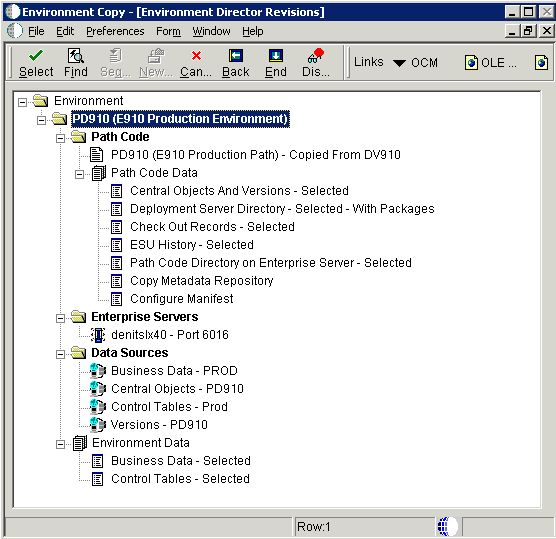Collapse the Environment Data node

60,445
